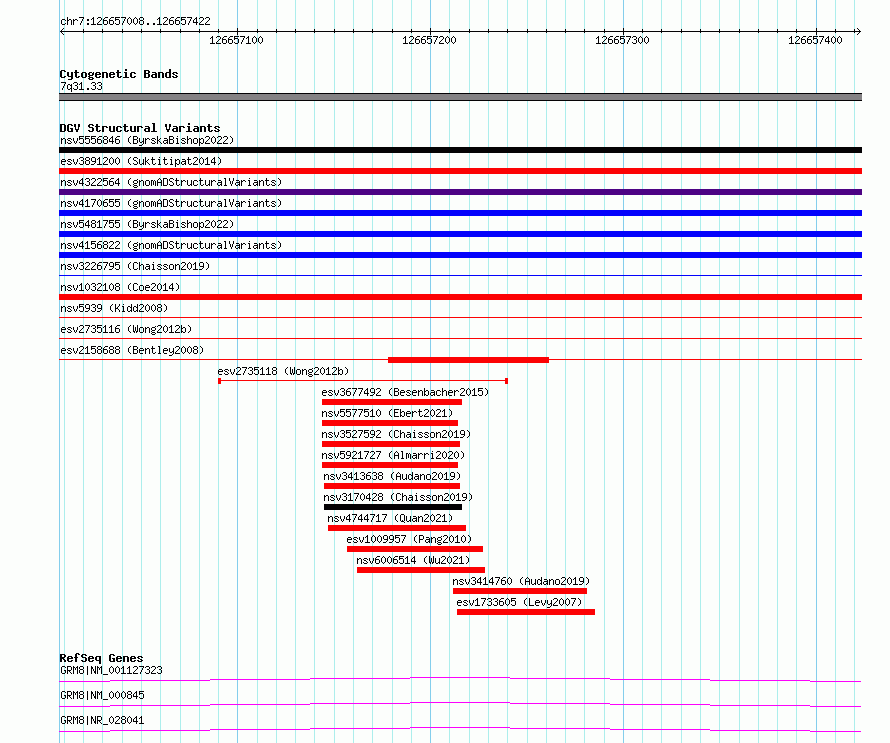Click the 7q31.33 band label

(81, 86)
